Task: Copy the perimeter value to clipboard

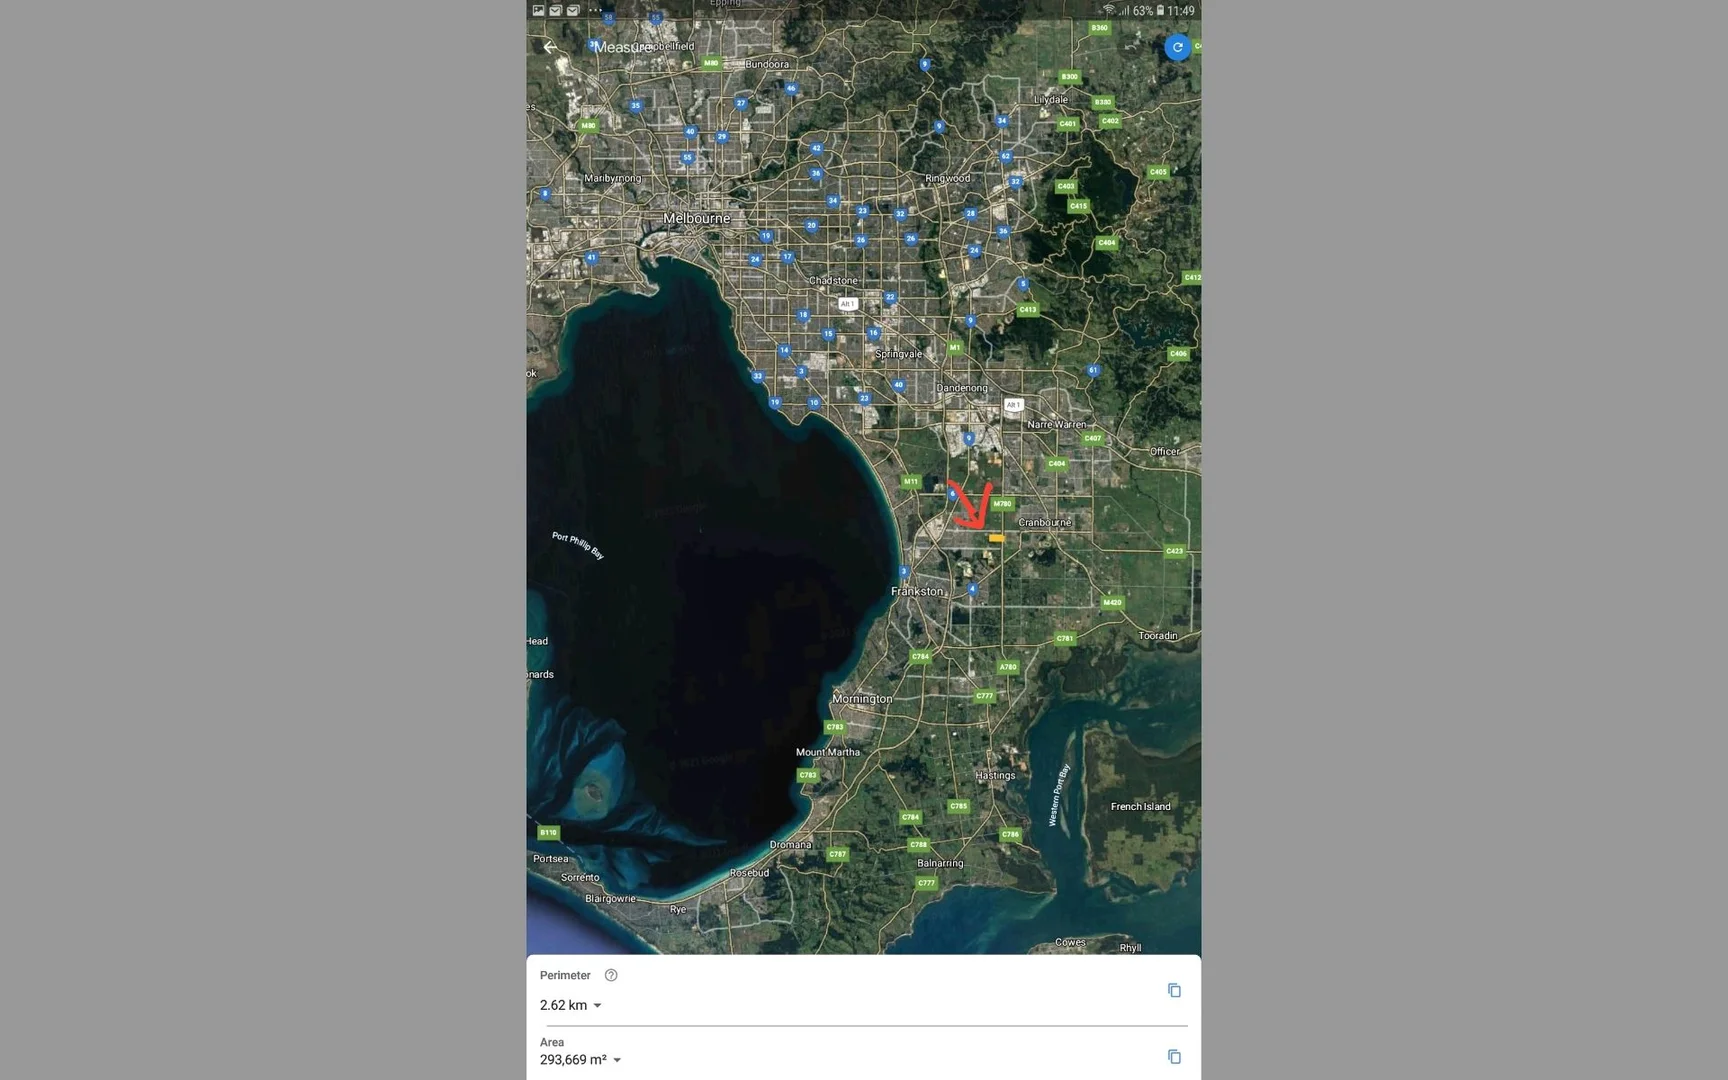Action: (x=1174, y=990)
